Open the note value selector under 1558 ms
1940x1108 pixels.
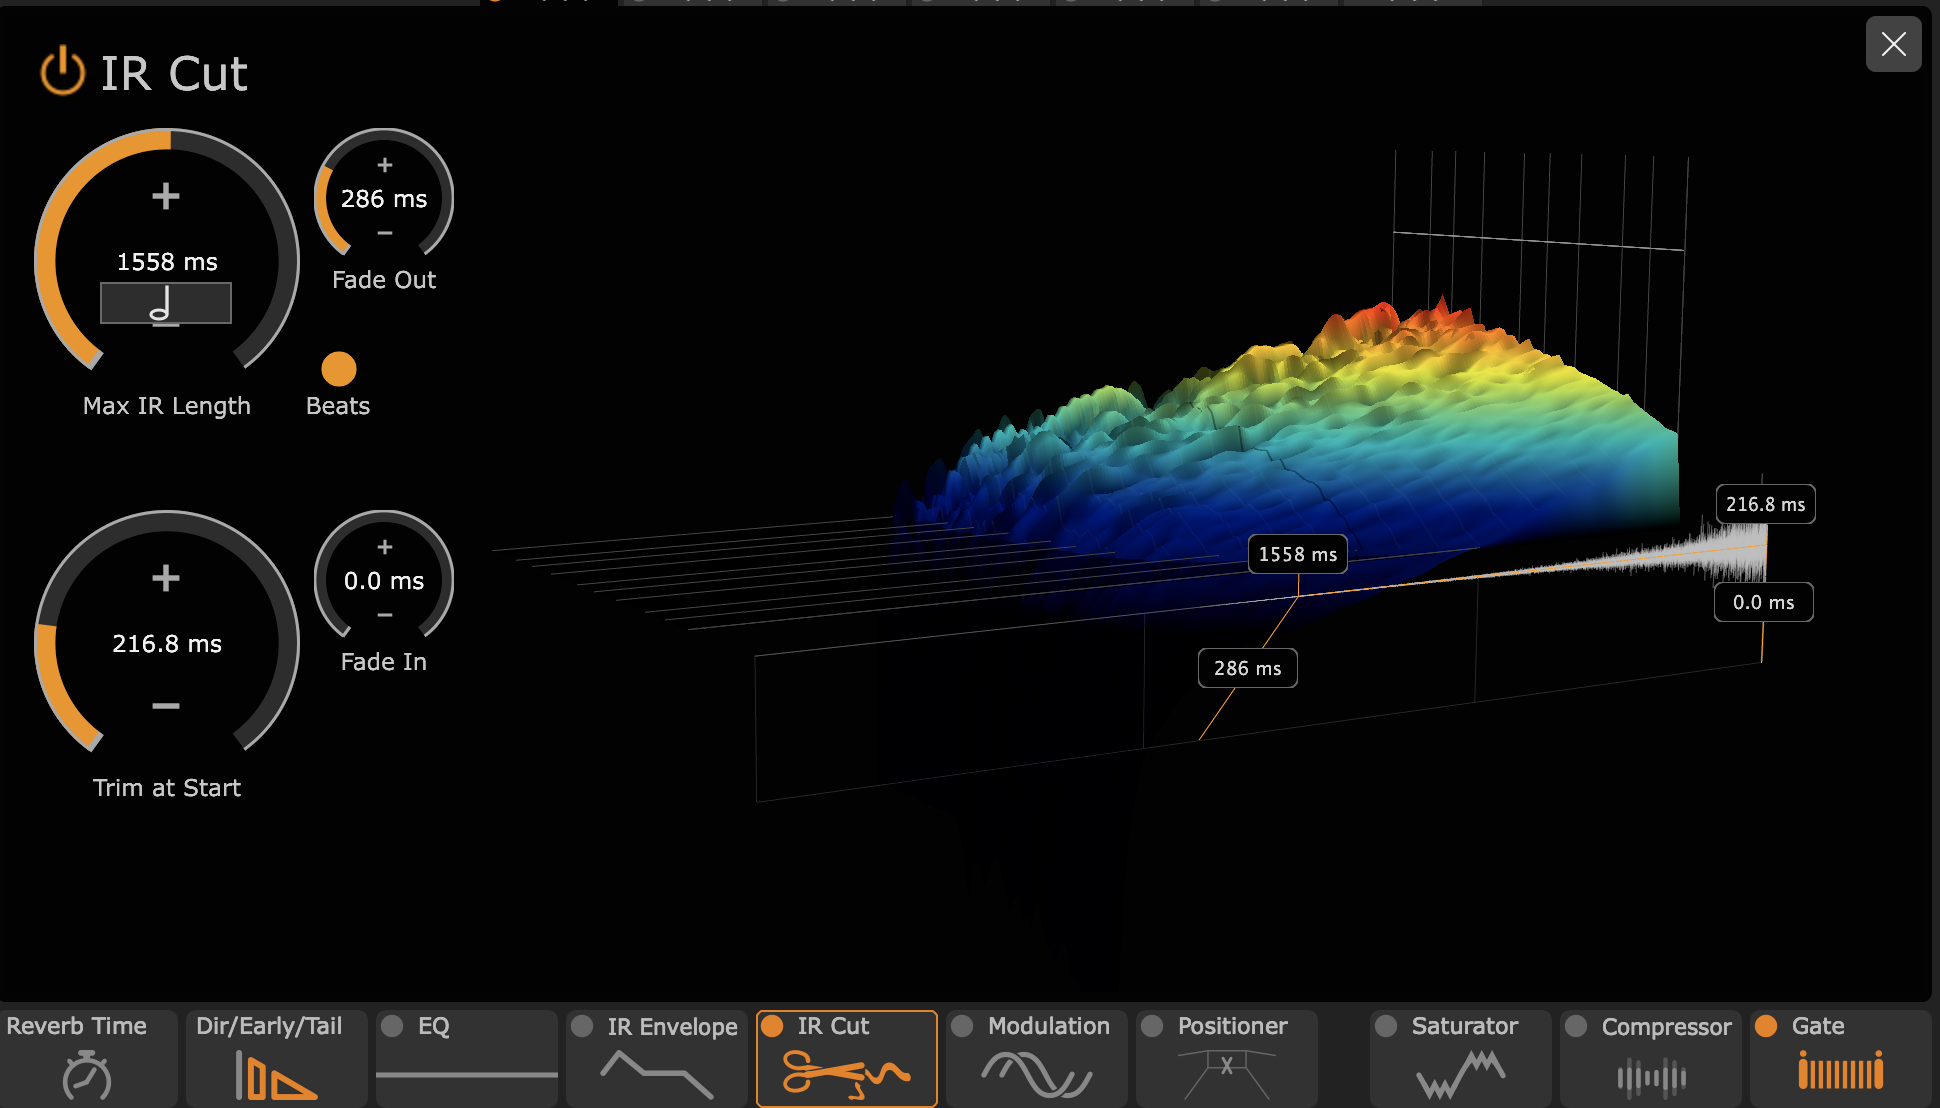pyautogui.click(x=166, y=303)
